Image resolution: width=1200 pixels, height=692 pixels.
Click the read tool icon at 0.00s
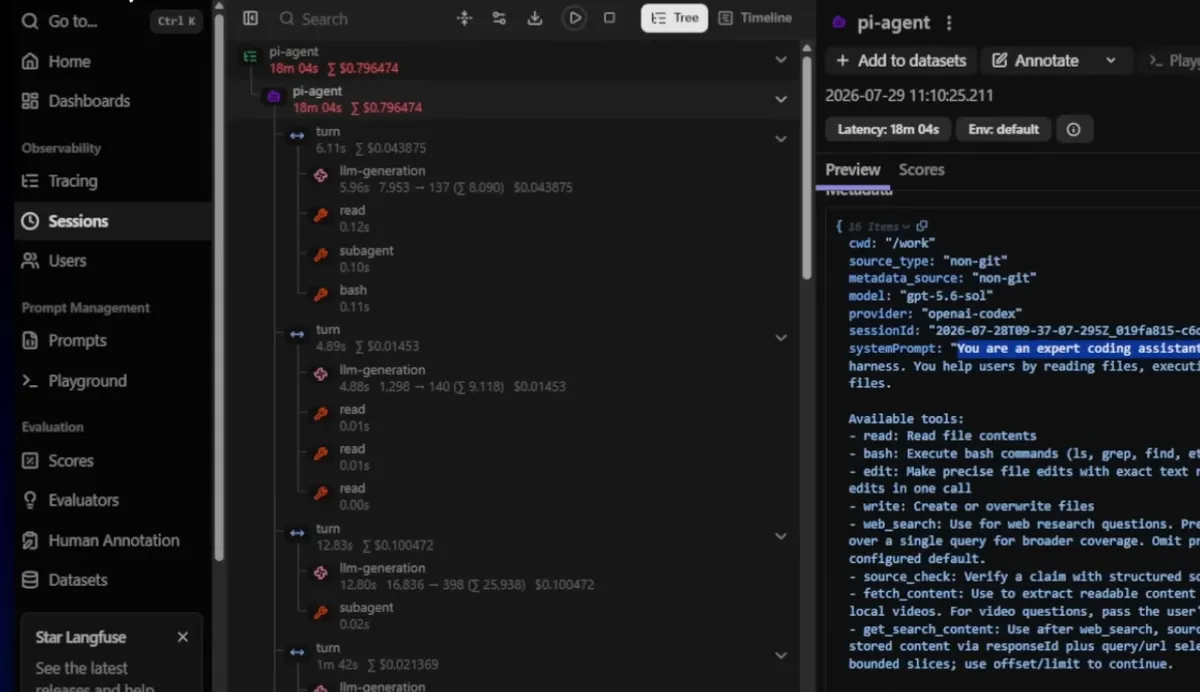pyautogui.click(x=321, y=492)
